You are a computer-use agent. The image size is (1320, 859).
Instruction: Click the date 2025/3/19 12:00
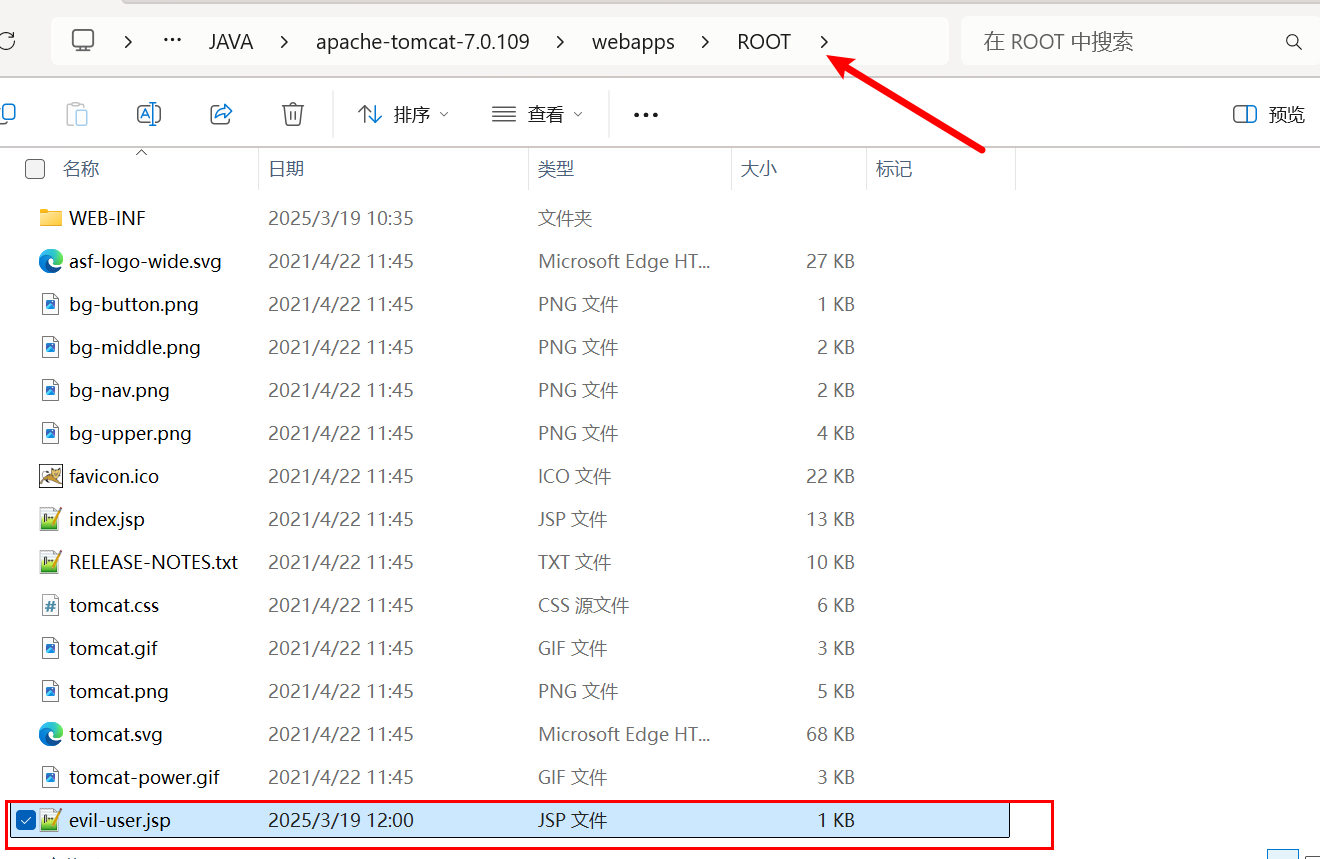pos(341,820)
